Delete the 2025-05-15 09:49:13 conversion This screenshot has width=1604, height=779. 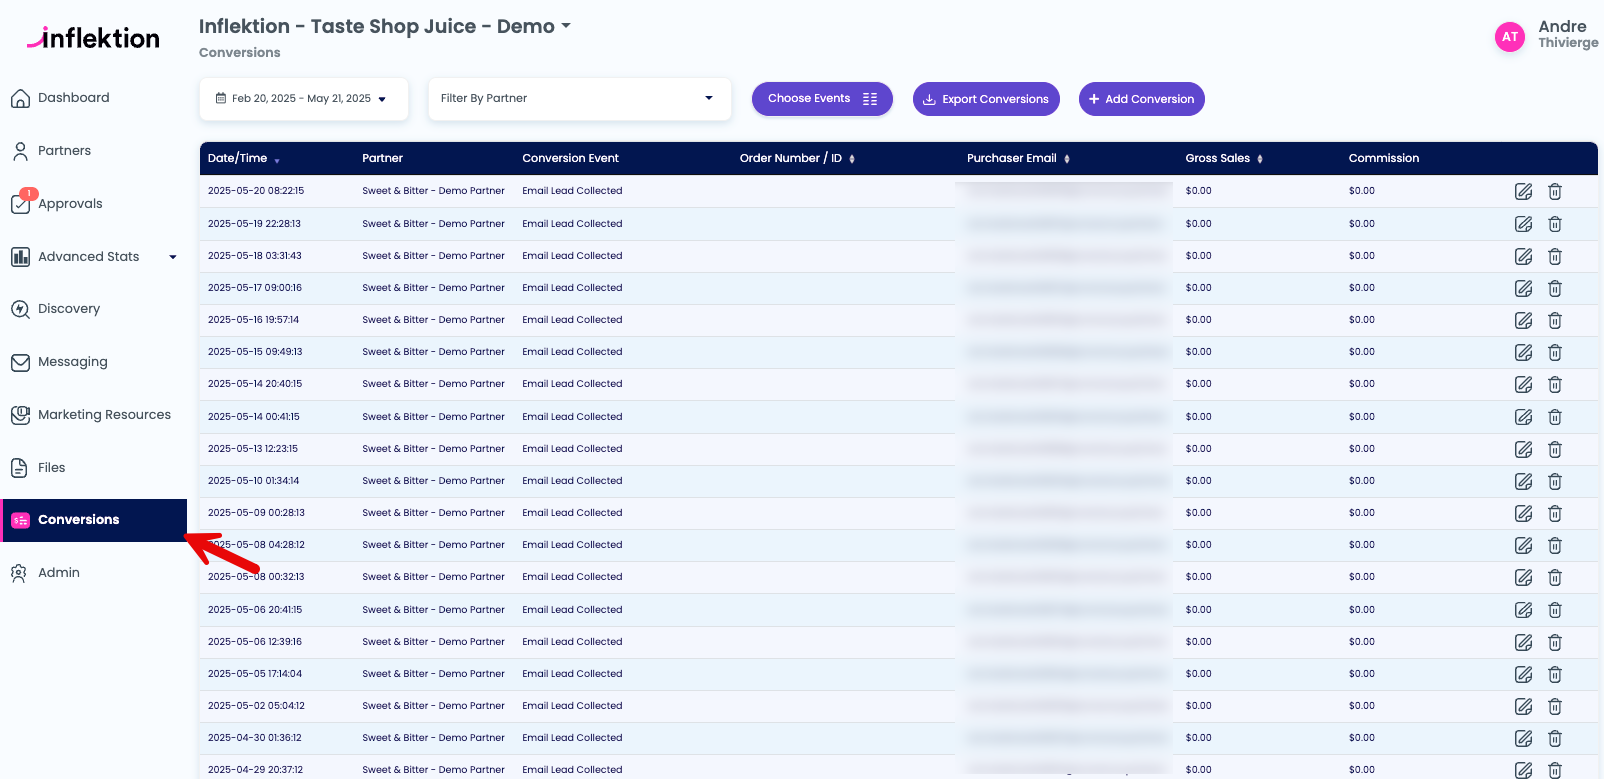tap(1555, 353)
